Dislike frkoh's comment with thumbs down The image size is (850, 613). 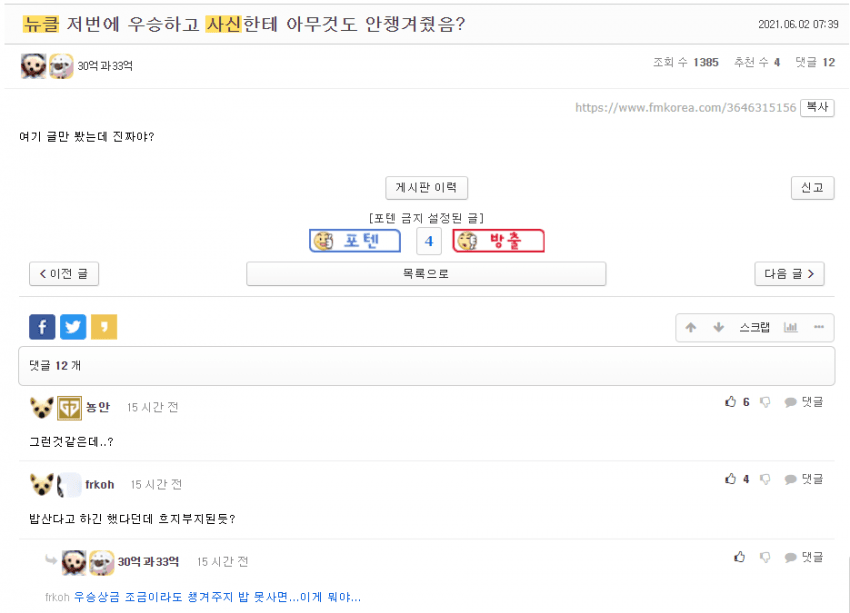tap(765, 479)
